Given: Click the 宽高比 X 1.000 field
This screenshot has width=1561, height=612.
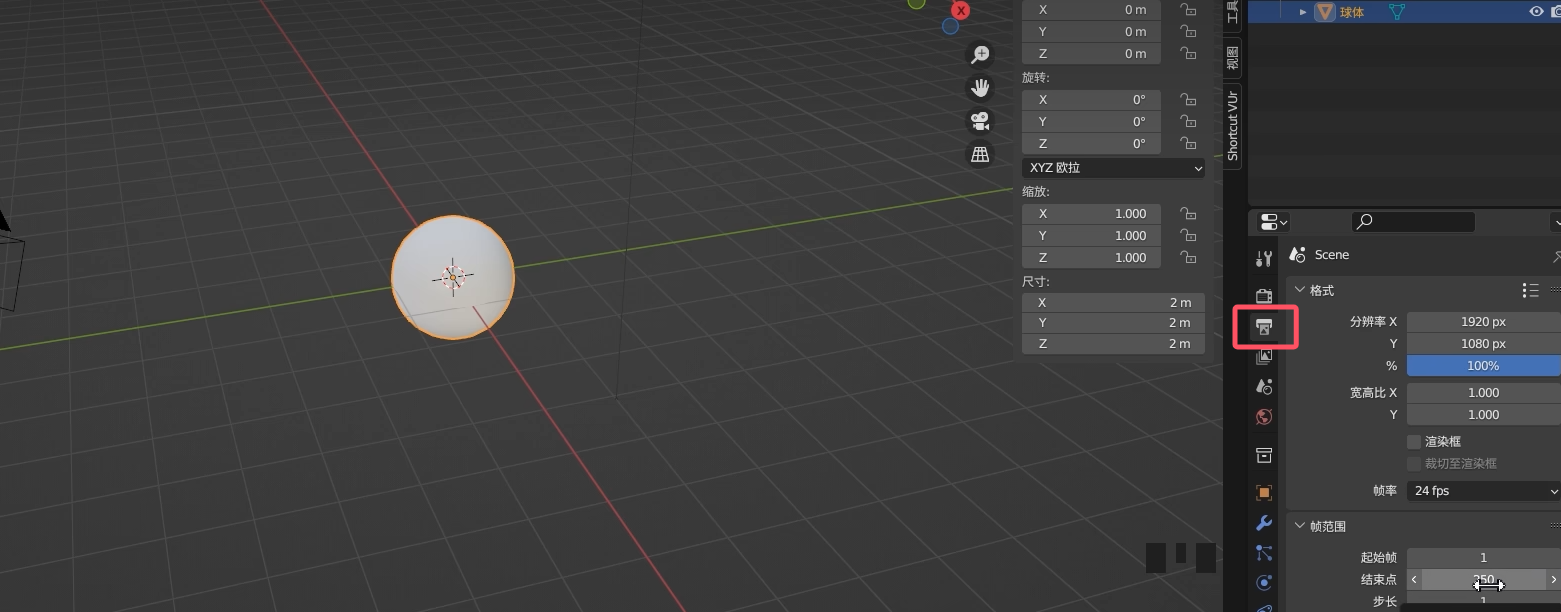Looking at the screenshot, I should tap(1484, 393).
